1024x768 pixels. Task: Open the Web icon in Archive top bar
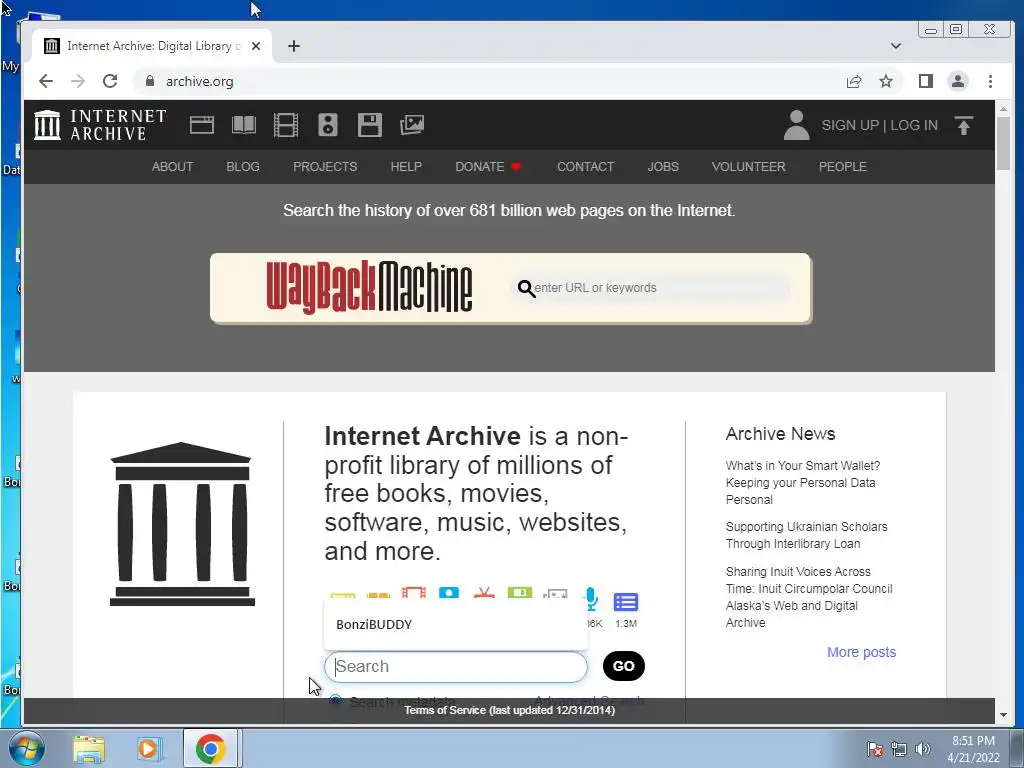[x=202, y=125]
